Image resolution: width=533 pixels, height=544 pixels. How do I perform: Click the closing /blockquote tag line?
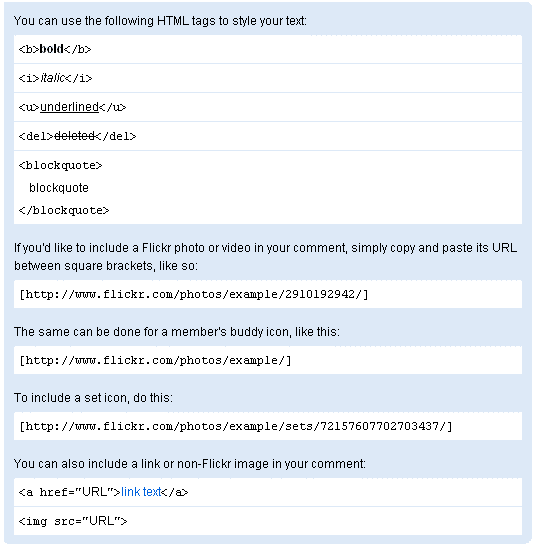point(64,211)
